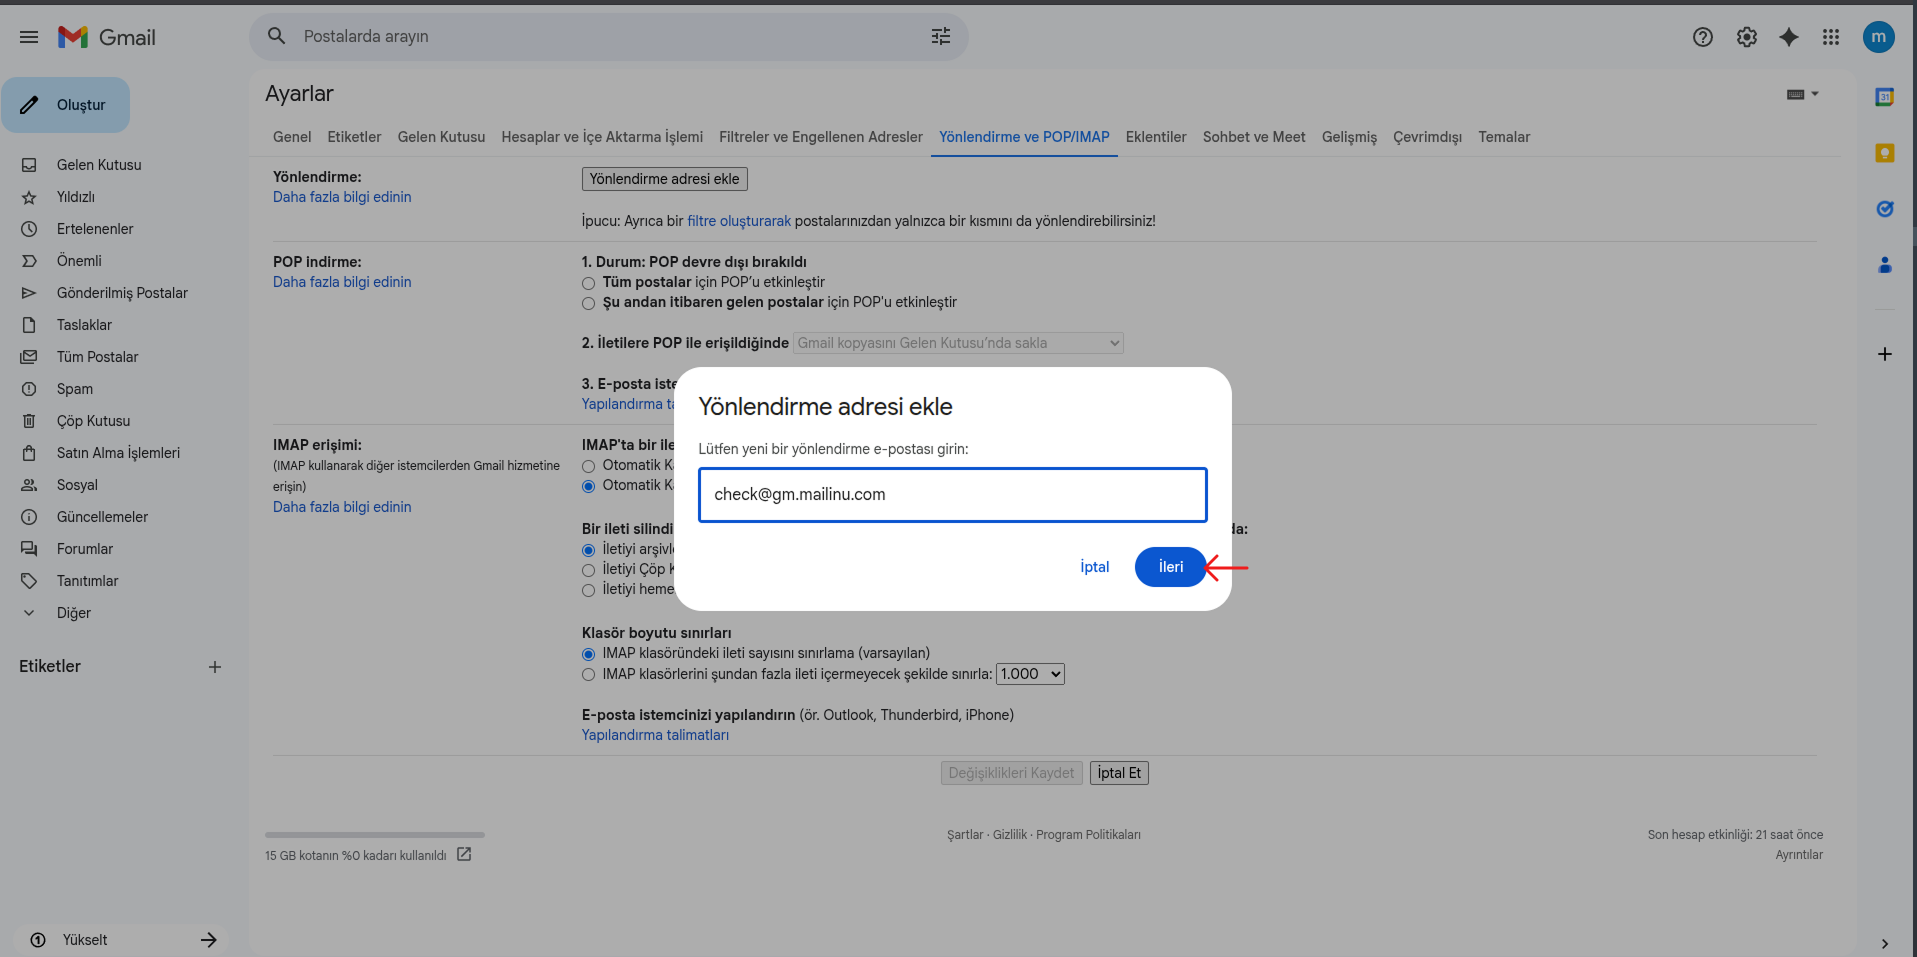This screenshot has height=957, width=1917.
Task: Click the Gemini sparkle icon
Action: 1788,37
